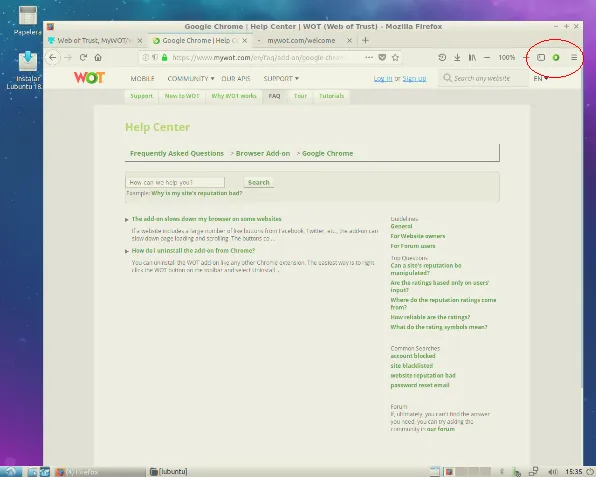Open the OUR APIS menu item
Viewport: 596px width, 477px height.
(236, 79)
